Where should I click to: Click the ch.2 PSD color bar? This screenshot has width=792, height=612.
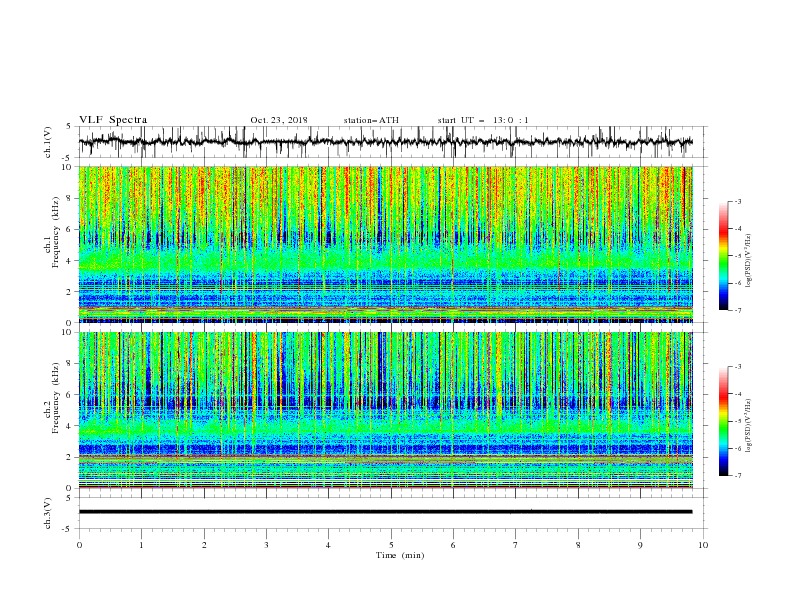tap(723, 421)
